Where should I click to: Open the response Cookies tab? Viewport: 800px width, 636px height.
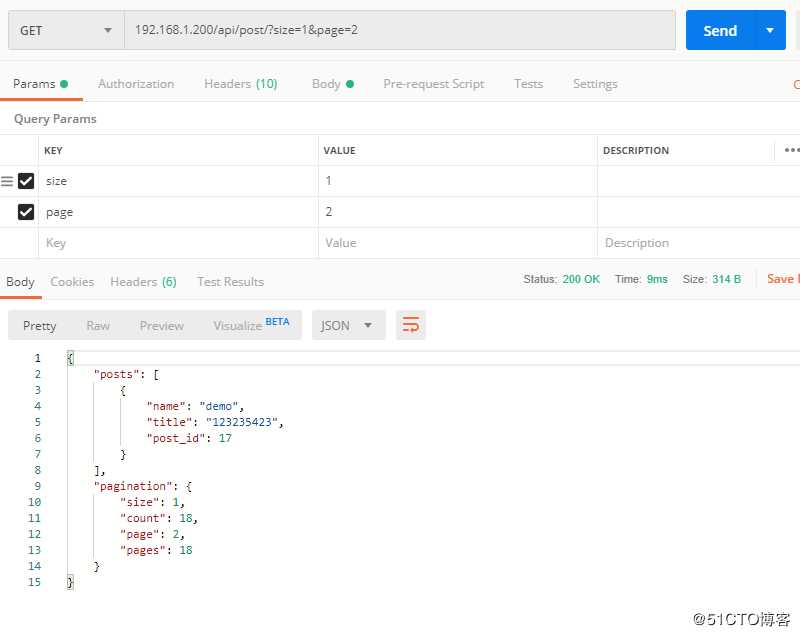pyautogui.click(x=72, y=282)
